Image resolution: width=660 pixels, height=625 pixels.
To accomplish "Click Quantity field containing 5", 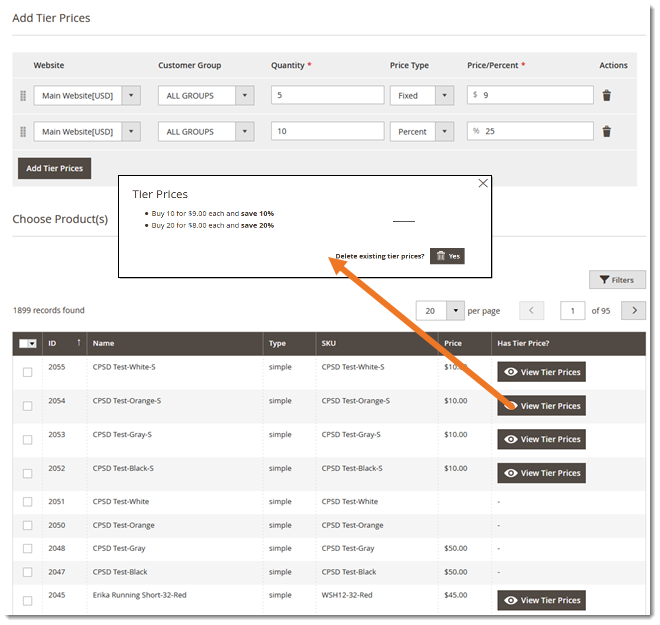I will (x=327, y=96).
